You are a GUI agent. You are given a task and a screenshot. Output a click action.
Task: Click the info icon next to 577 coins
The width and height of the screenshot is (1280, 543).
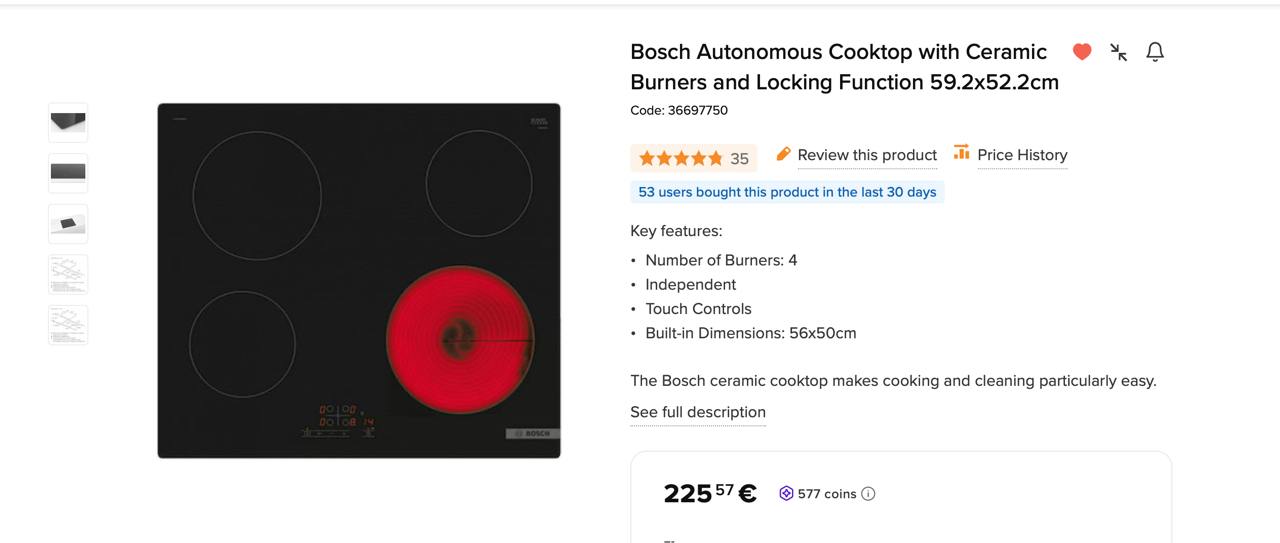click(868, 493)
